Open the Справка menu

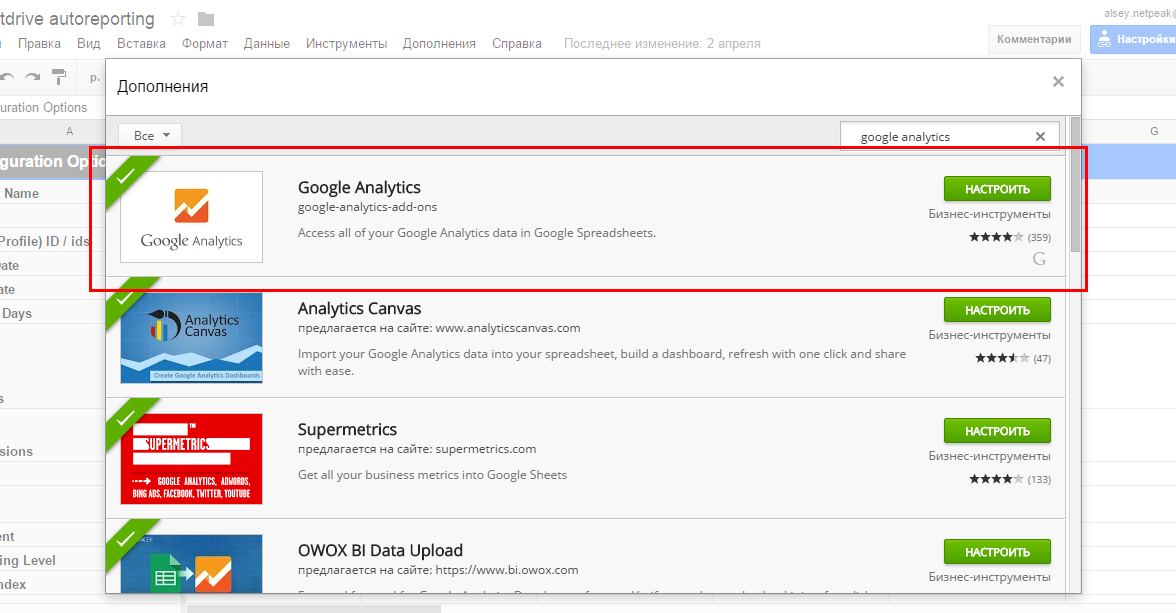pyautogui.click(x=517, y=44)
